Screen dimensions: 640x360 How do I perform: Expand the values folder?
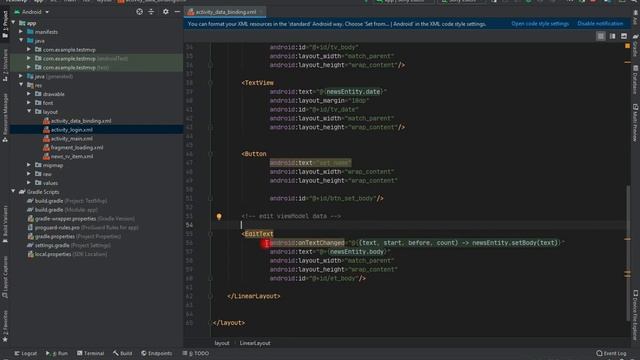point(29,183)
